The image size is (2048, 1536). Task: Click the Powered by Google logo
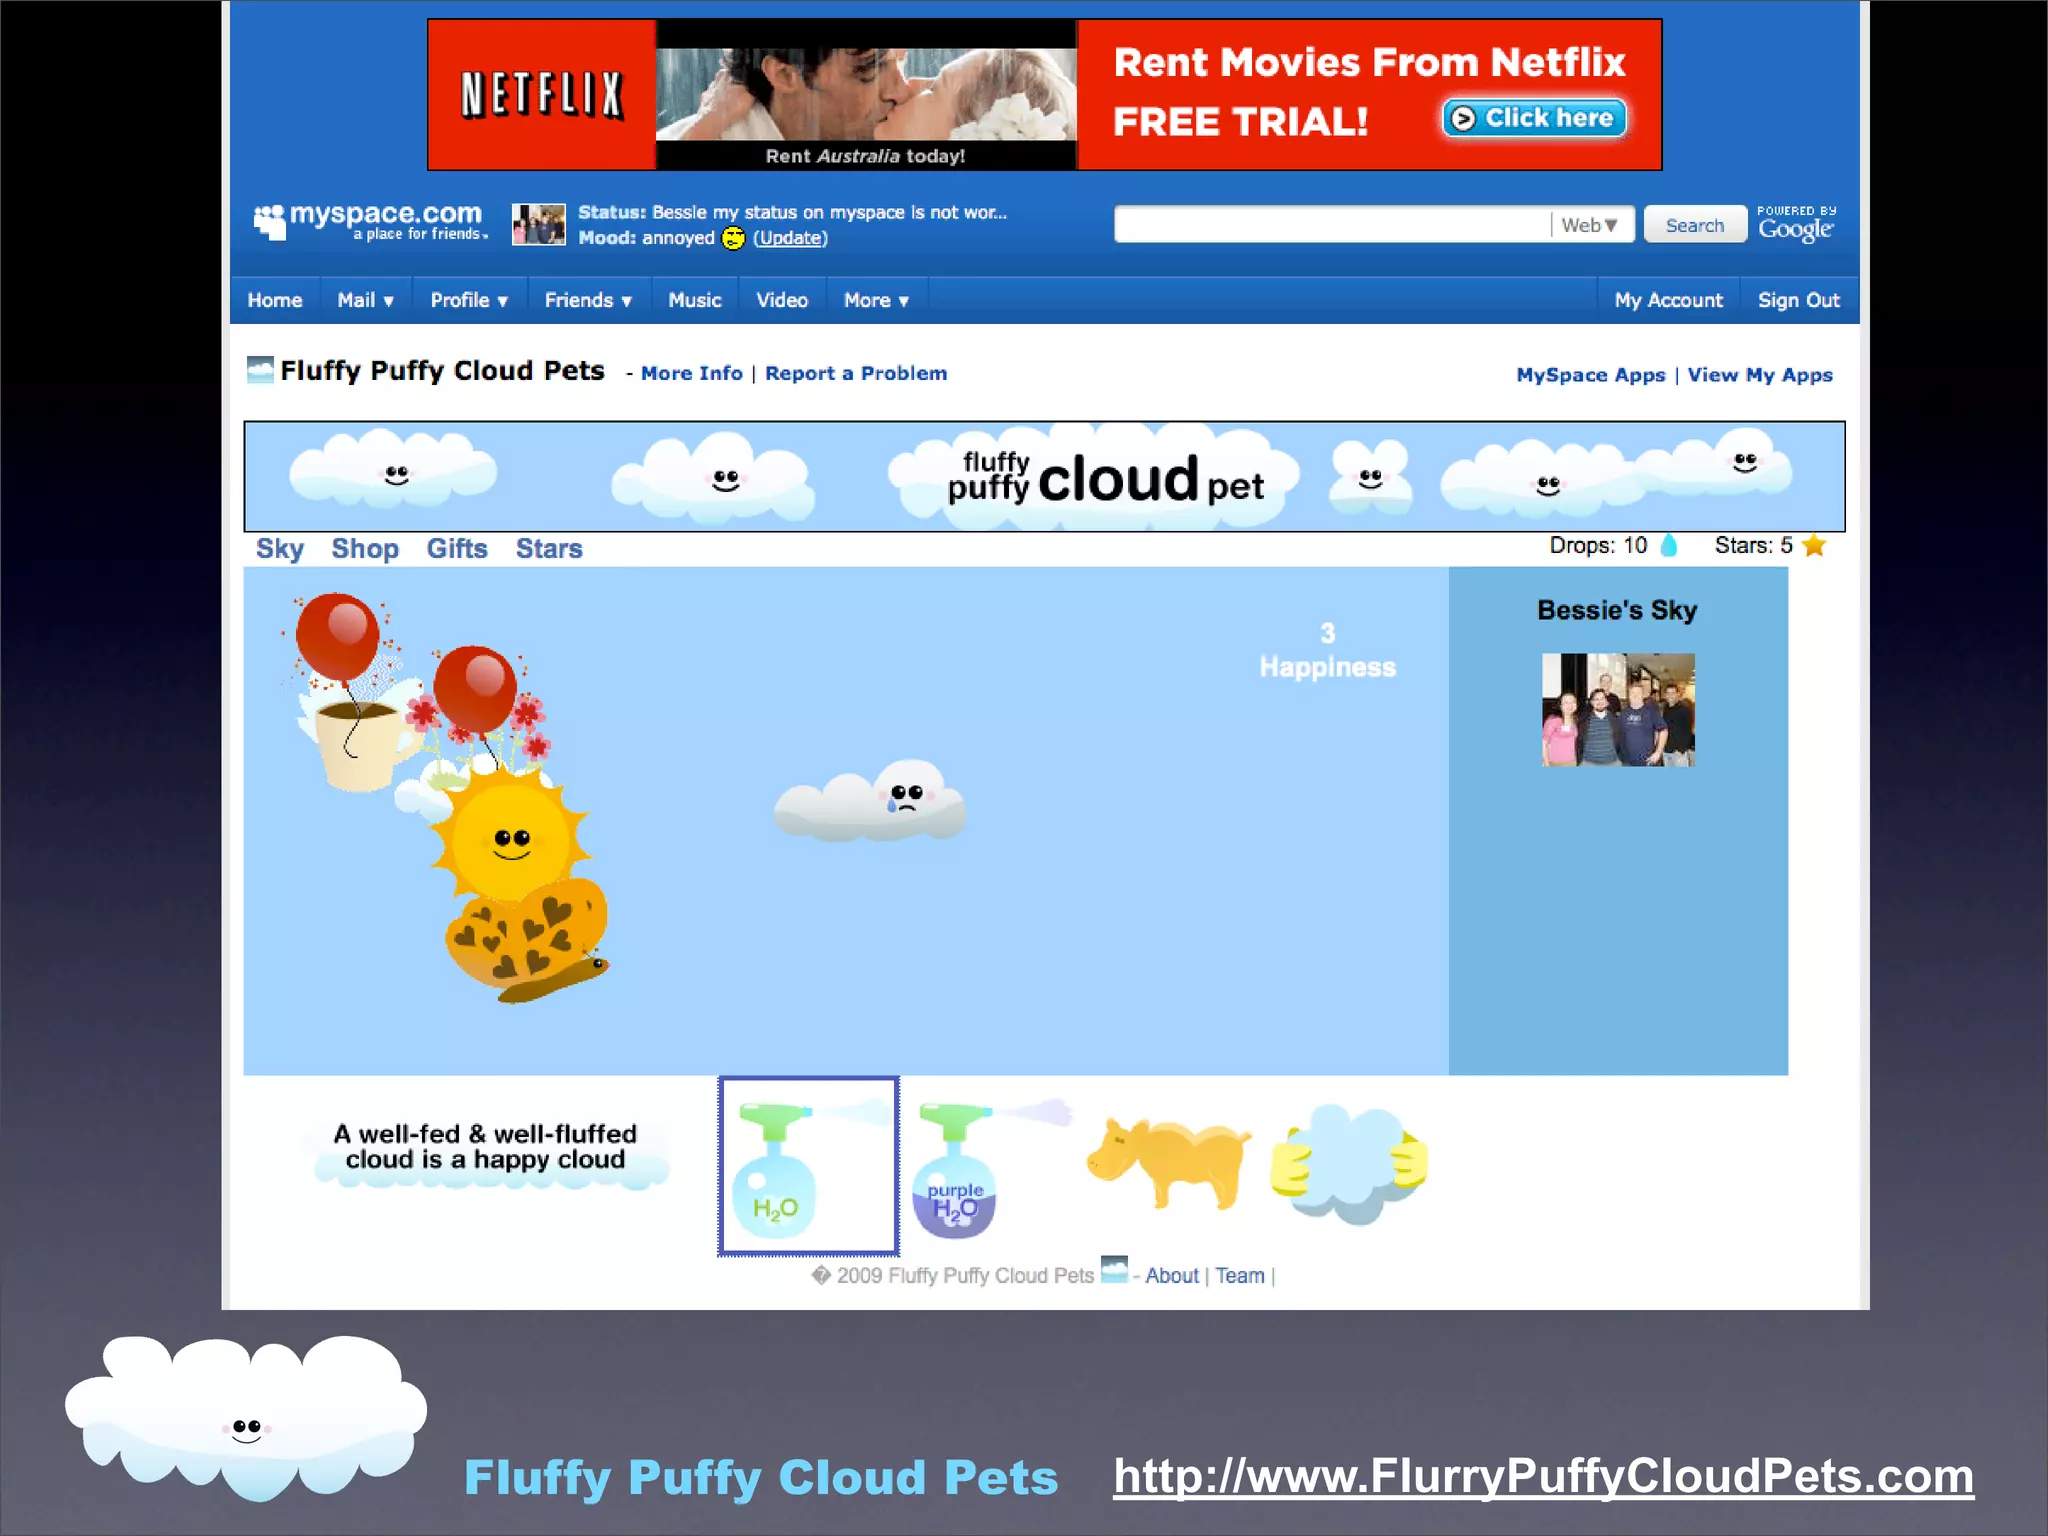click(1796, 224)
